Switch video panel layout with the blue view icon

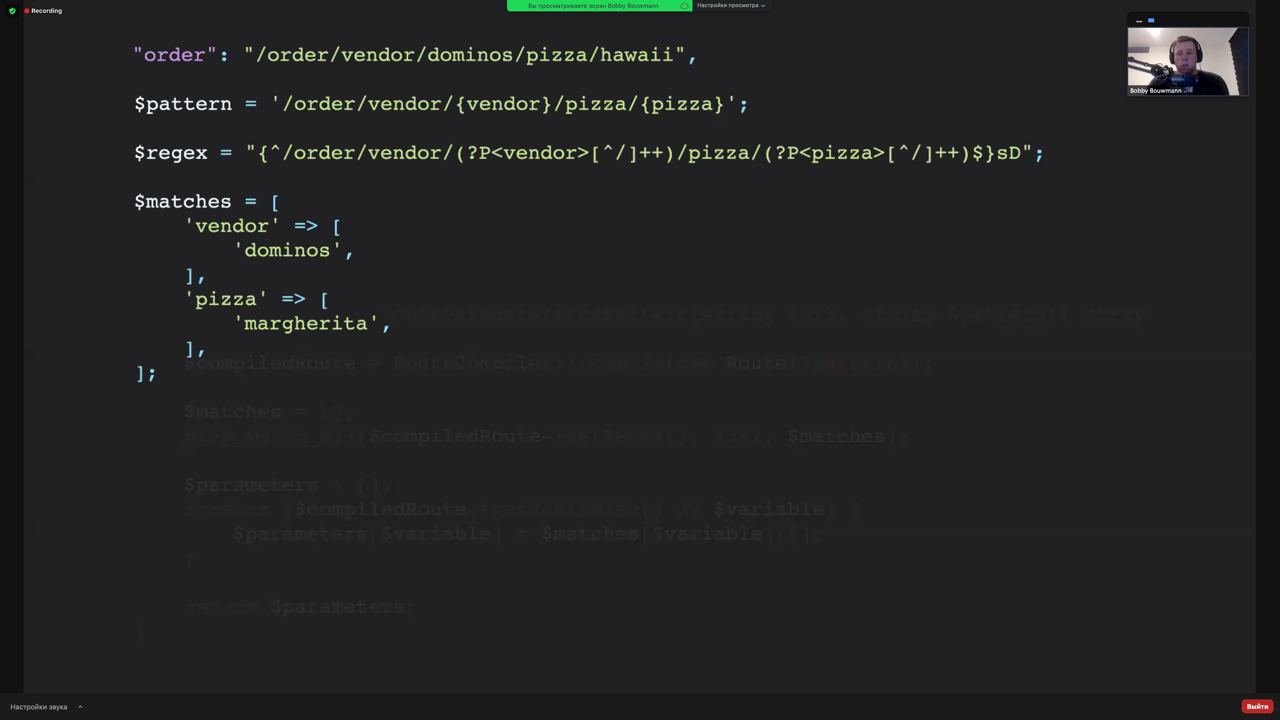click(x=1151, y=20)
